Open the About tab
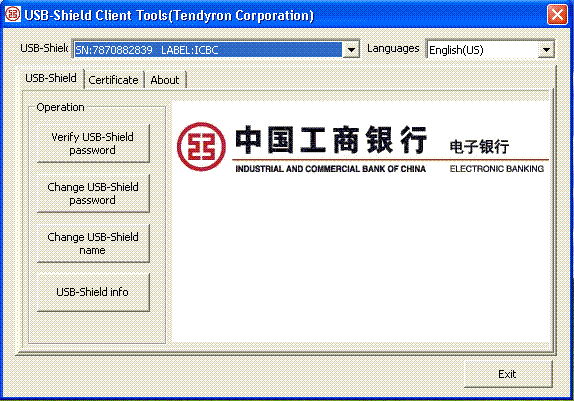Screen dimensions: 574x401 [x=165, y=80]
